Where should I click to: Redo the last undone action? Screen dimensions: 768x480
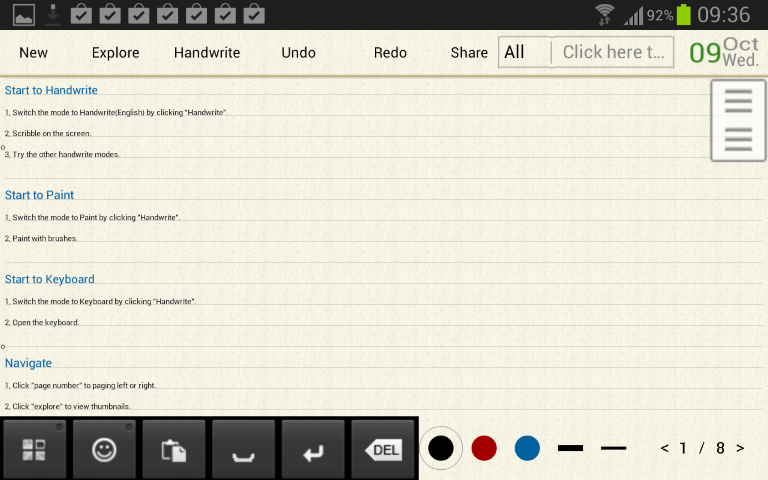pyautogui.click(x=390, y=52)
